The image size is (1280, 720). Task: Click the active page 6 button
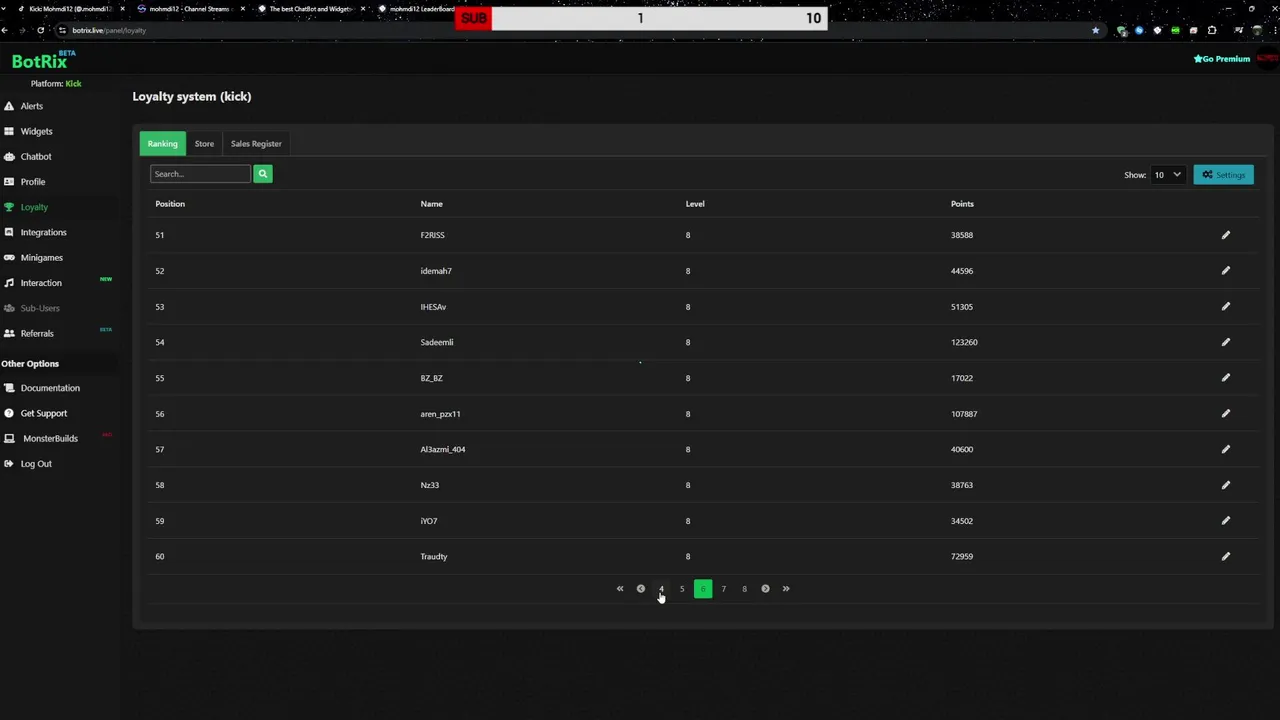point(703,589)
